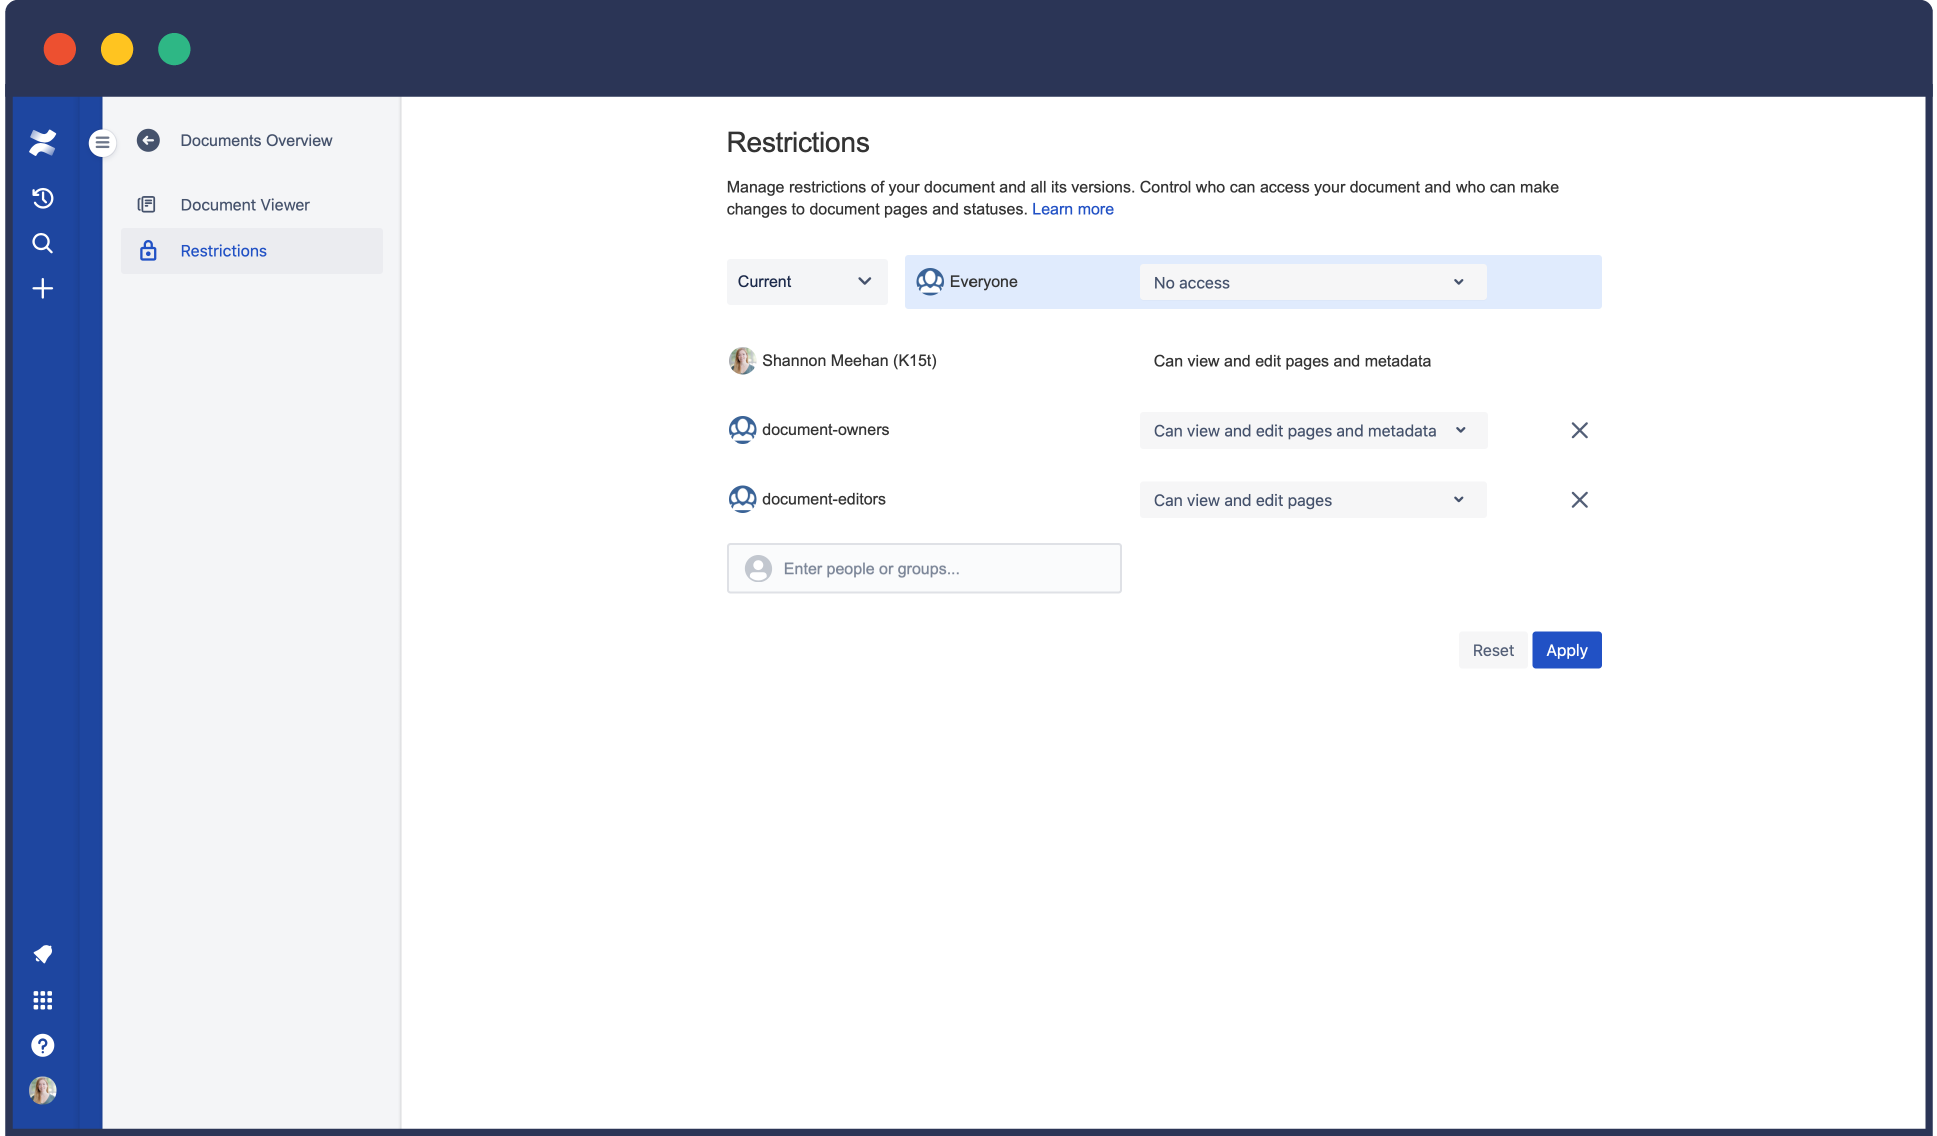The width and height of the screenshot is (1937, 1136).
Task: Open the help question mark icon
Action: 42,1045
